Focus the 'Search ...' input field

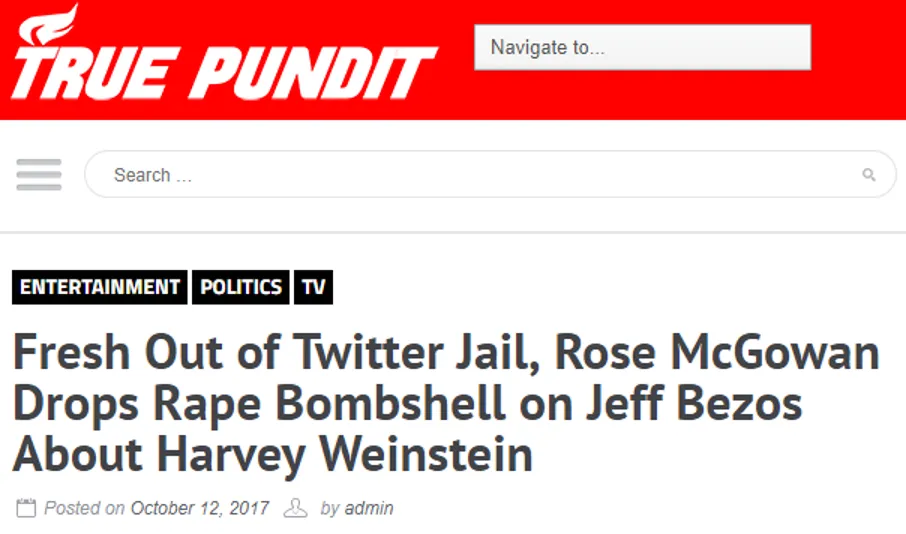click(490, 174)
